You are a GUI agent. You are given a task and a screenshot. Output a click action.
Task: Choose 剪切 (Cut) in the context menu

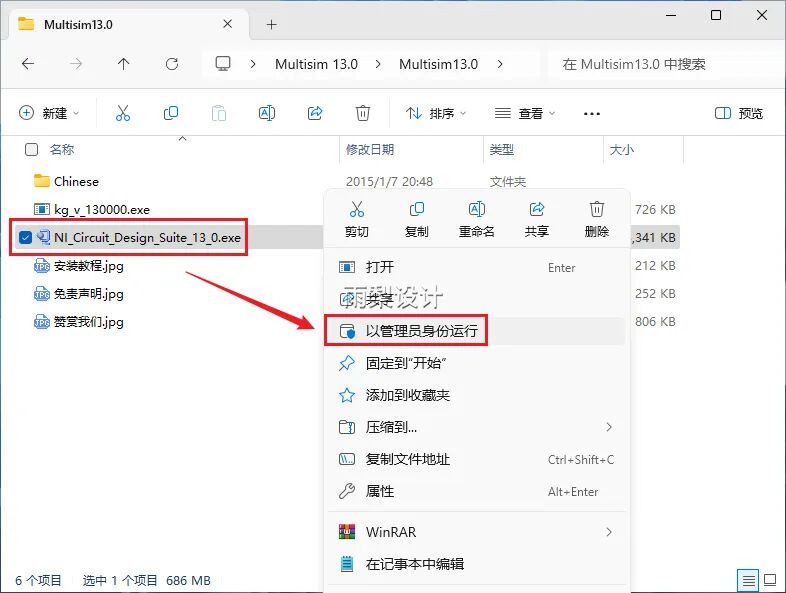coord(357,219)
